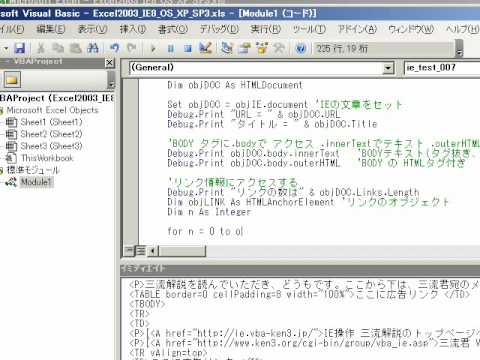Click the 'for n = 0 to ol' line

point(205,231)
